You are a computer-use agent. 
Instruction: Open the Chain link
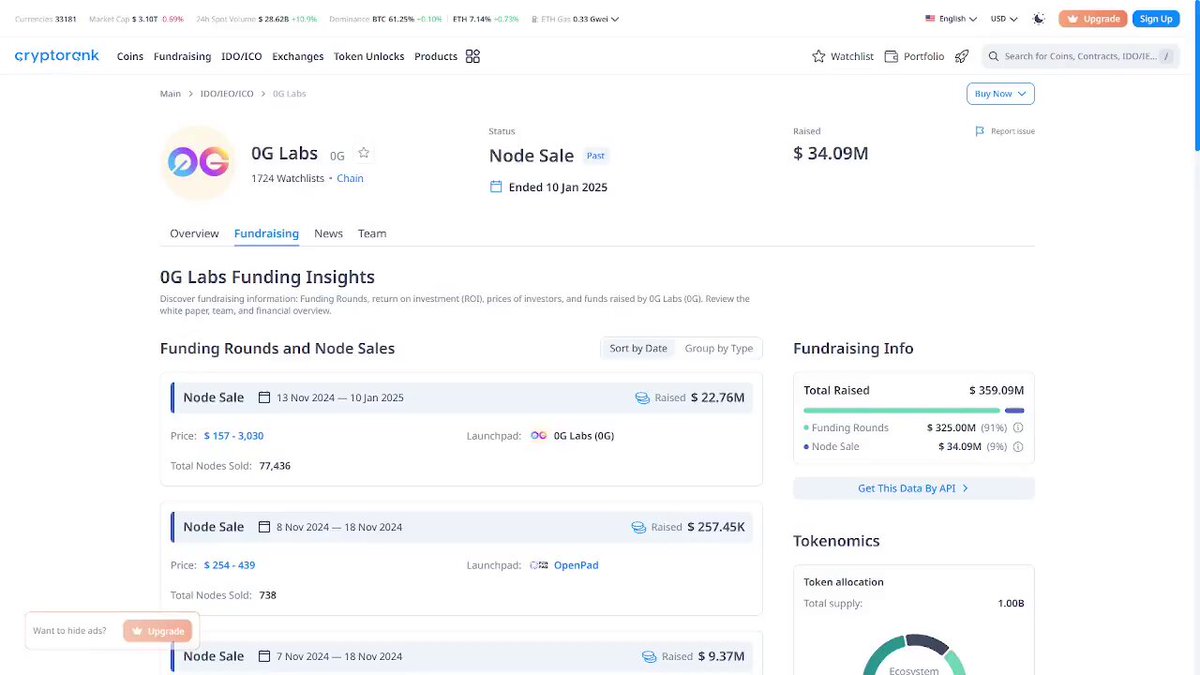pos(350,179)
